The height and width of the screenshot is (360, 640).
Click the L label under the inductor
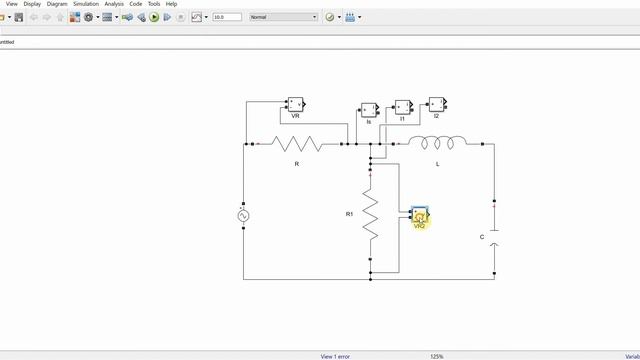(437, 164)
